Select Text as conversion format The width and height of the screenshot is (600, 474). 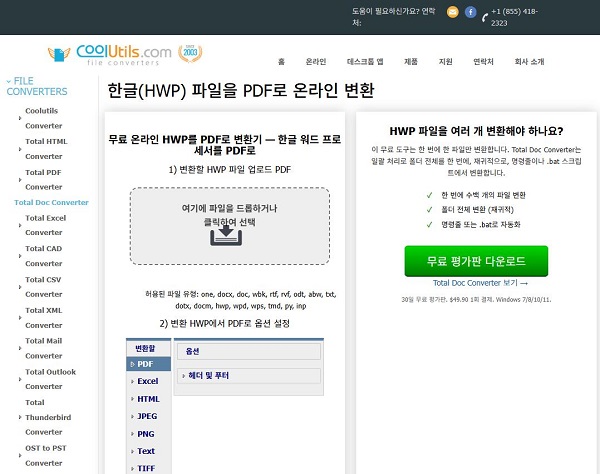click(x=148, y=451)
